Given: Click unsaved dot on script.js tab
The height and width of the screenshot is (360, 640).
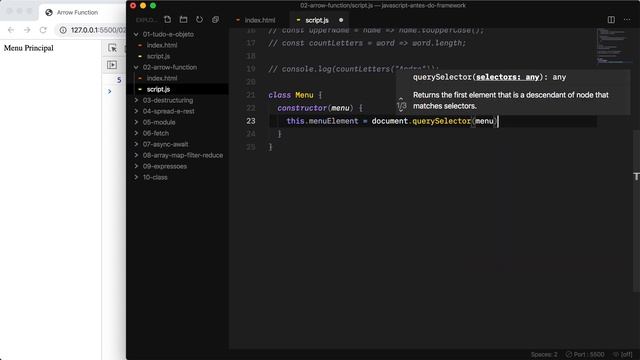Looking at the screenshot, I should pyautogui.click(x=341, y=20).
